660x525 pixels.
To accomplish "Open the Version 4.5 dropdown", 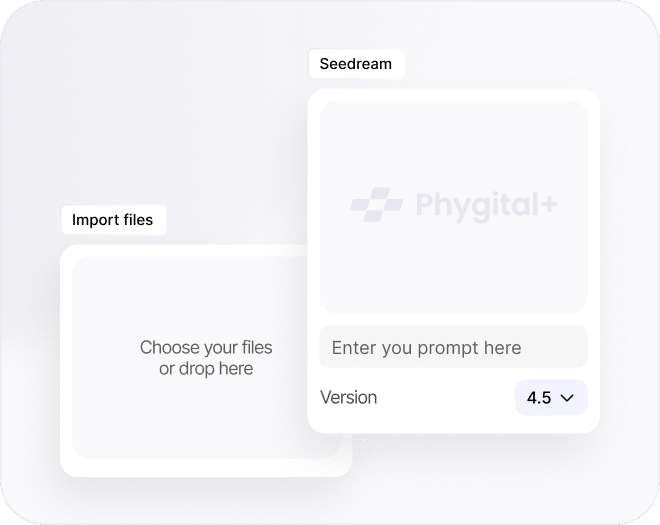I will [x=550, y=397].
